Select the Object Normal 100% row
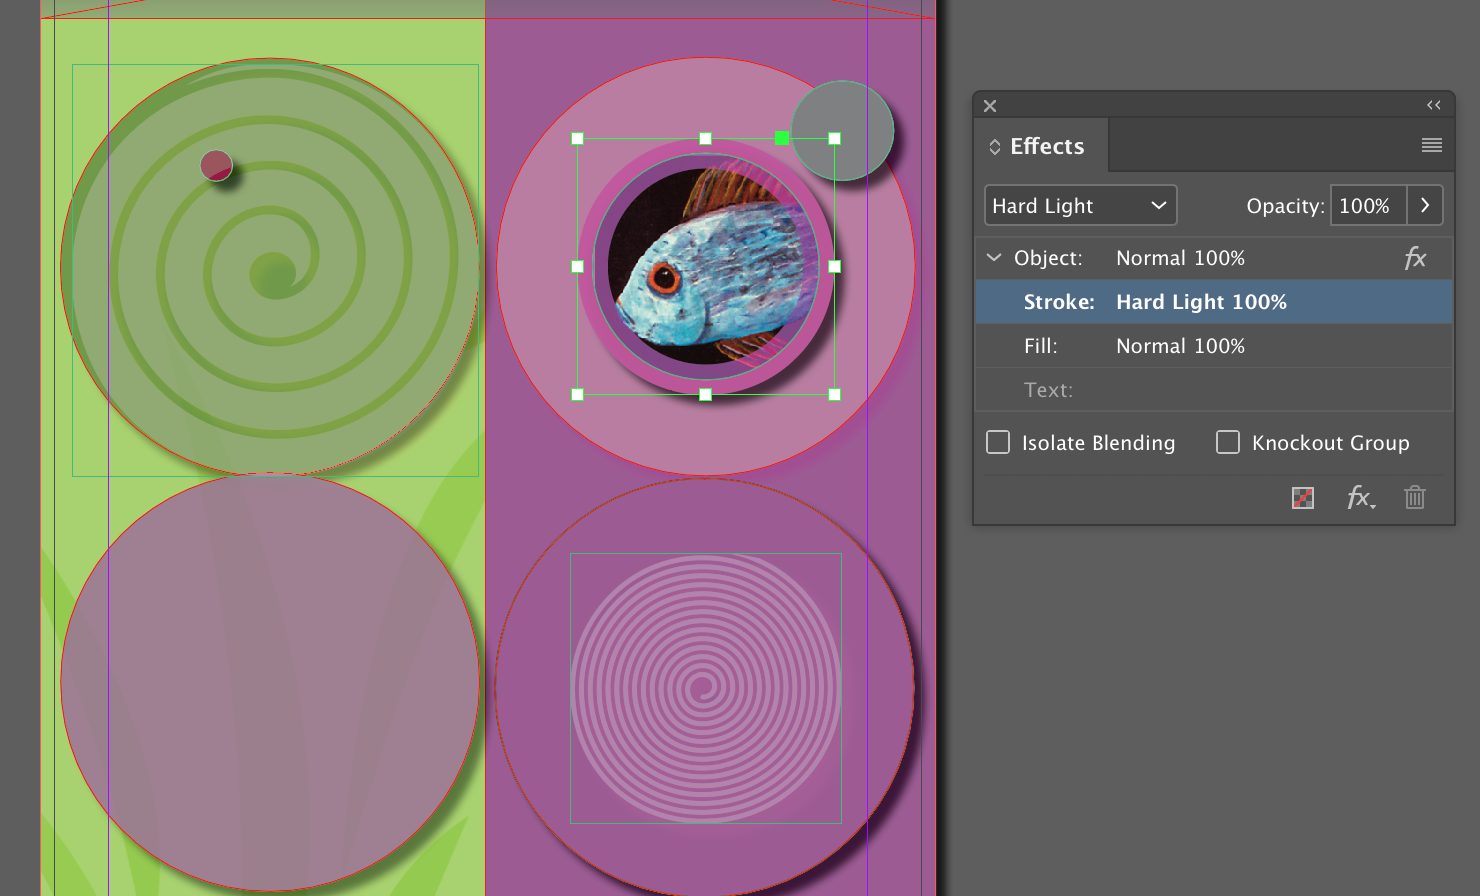 coord(1214,258)
